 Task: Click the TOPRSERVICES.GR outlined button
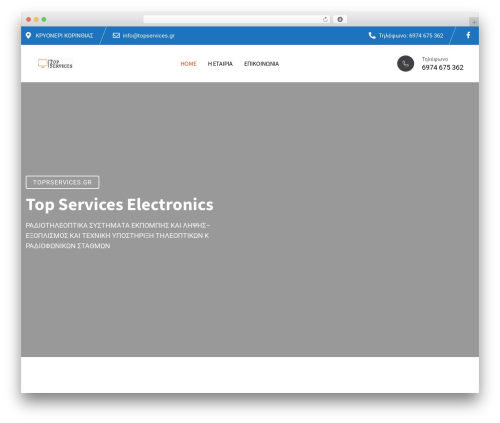pyautogui.click(x=62, y=182)
